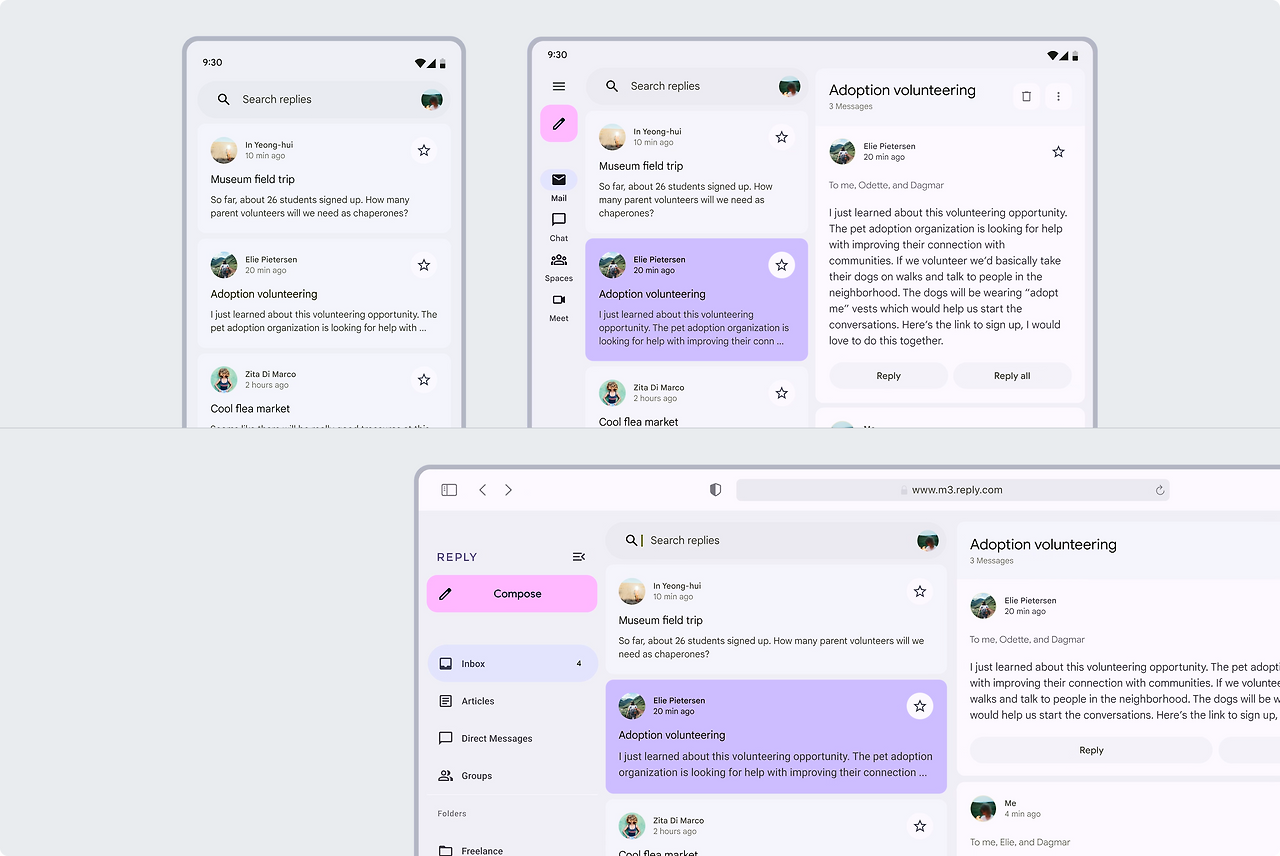Open the profile avatar in the phone search bar
This screenshot has width=1280, height=856.
tap(432, 99)
